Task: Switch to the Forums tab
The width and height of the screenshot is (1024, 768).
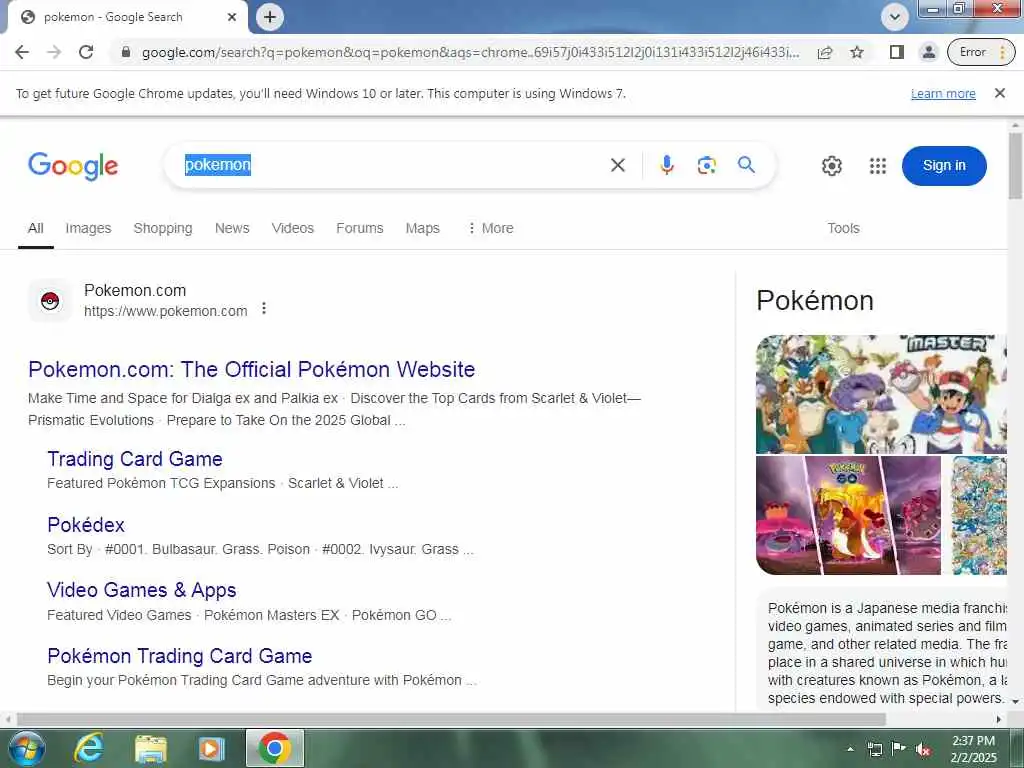Action: [x=359, y=228]
